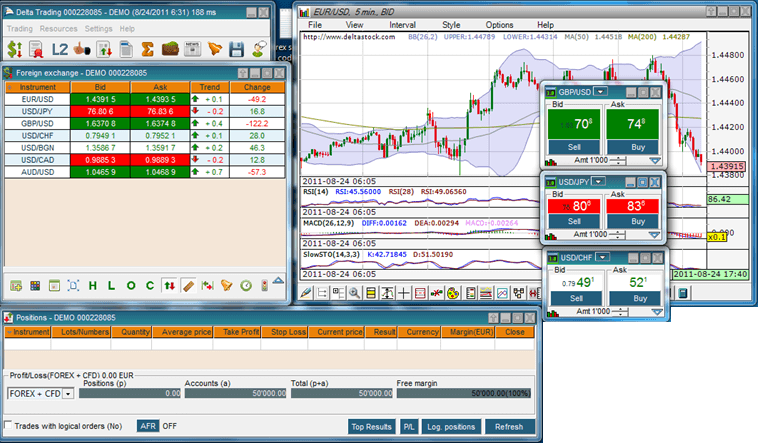Screen dimensions: 758x443
Task: Open the FOREX + CFD combo box
Action: click(40, 394)
